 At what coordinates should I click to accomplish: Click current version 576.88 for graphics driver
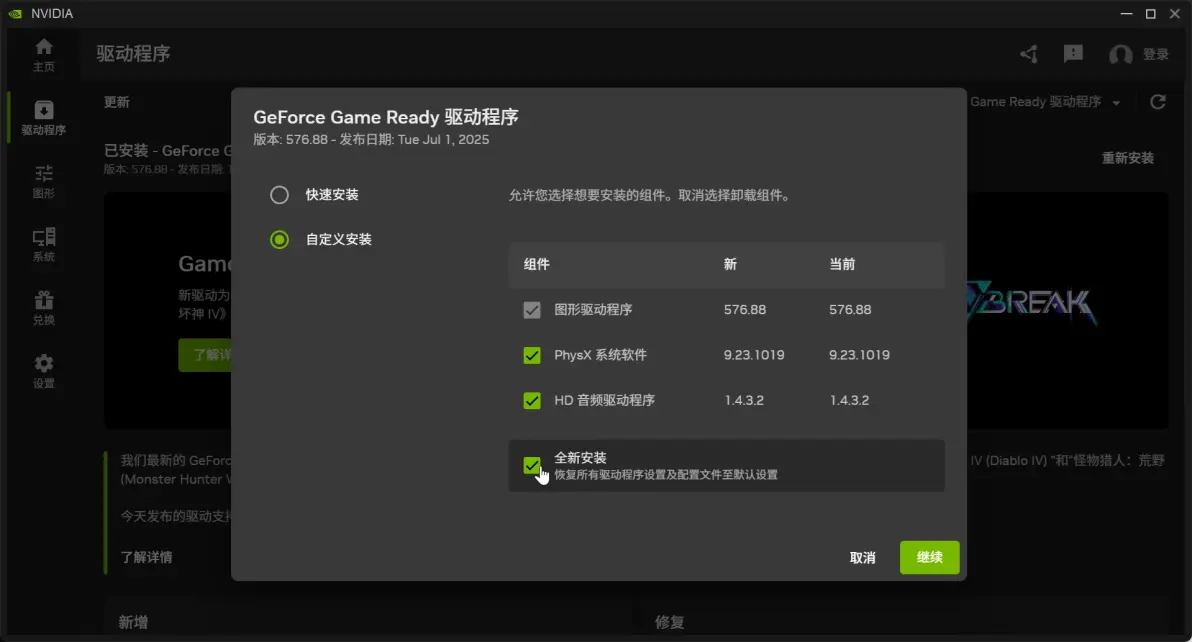[850, 310]
